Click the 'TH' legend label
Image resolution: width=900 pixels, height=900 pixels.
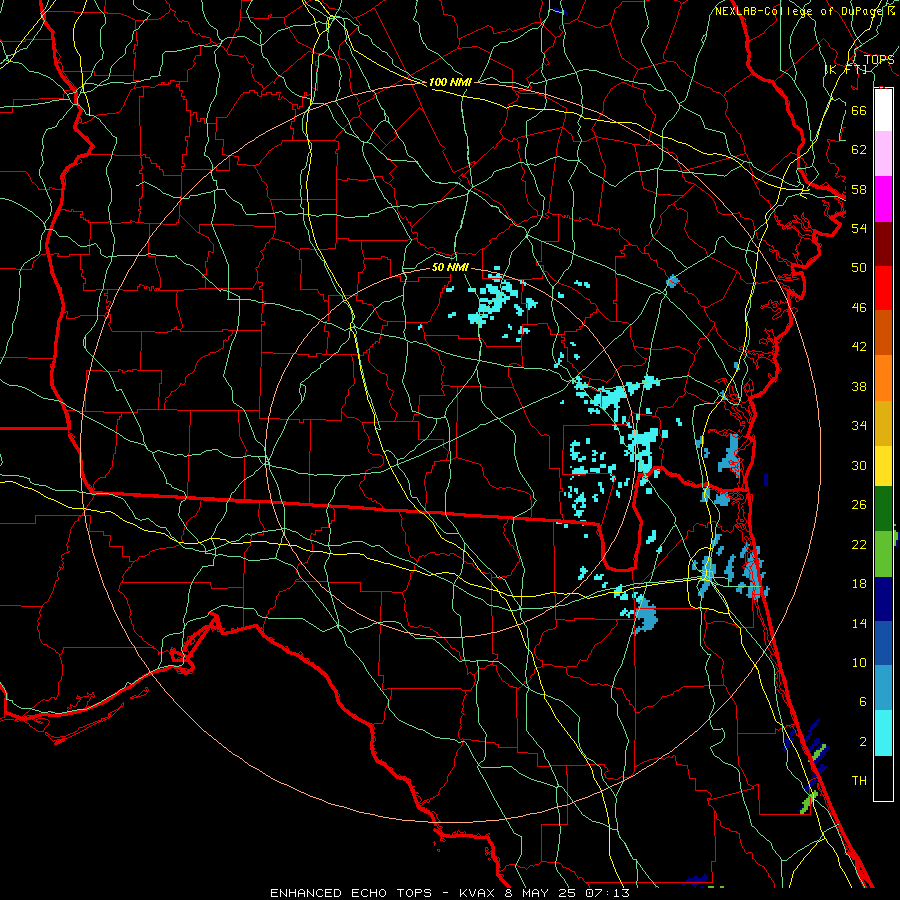coord(859,781)
